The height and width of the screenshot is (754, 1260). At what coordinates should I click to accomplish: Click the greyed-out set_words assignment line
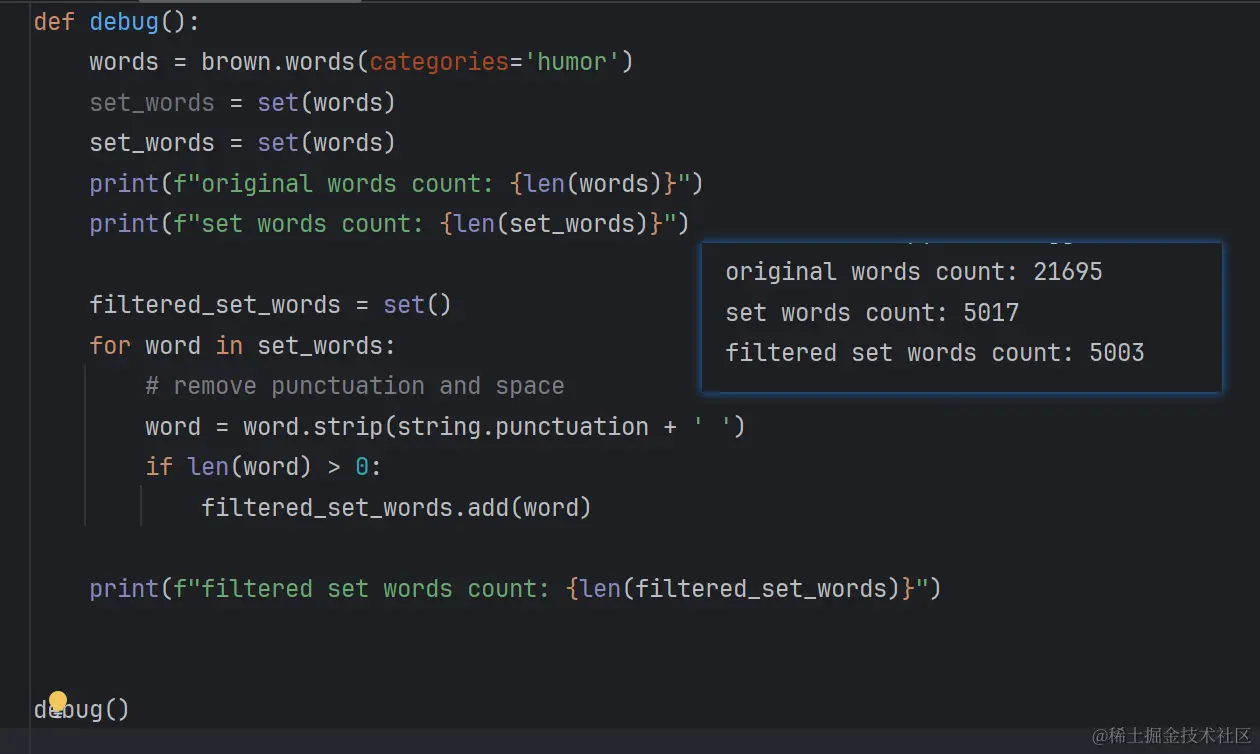point(242,103)
